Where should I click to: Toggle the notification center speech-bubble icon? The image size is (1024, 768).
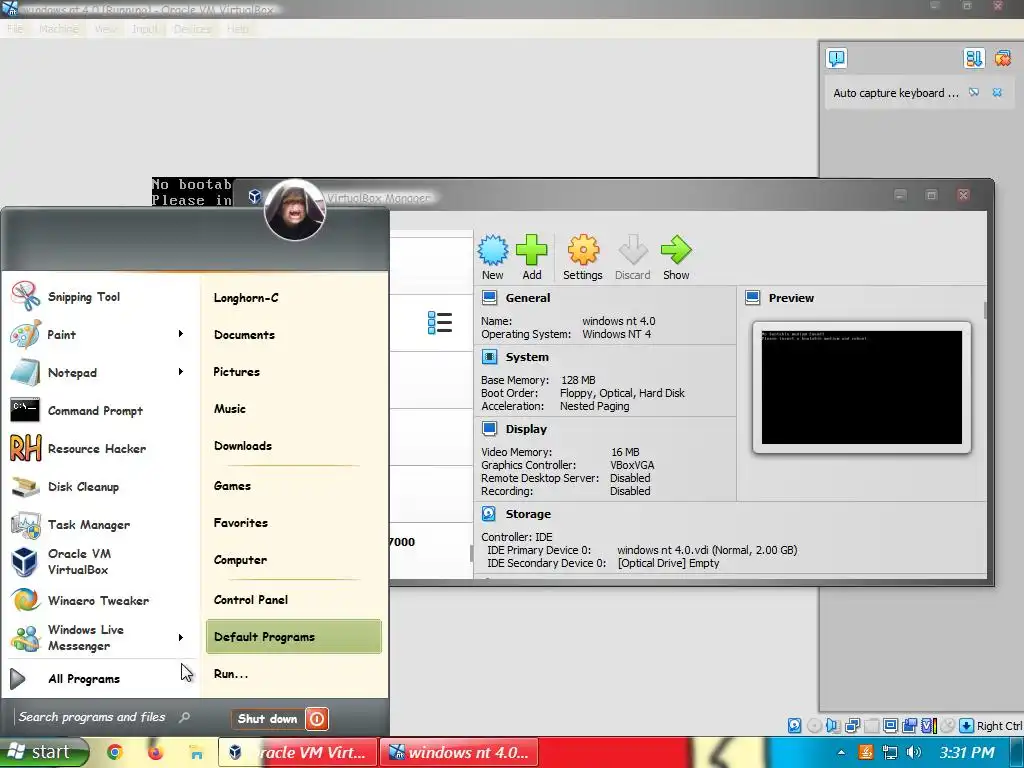click(x=837, y=58)
